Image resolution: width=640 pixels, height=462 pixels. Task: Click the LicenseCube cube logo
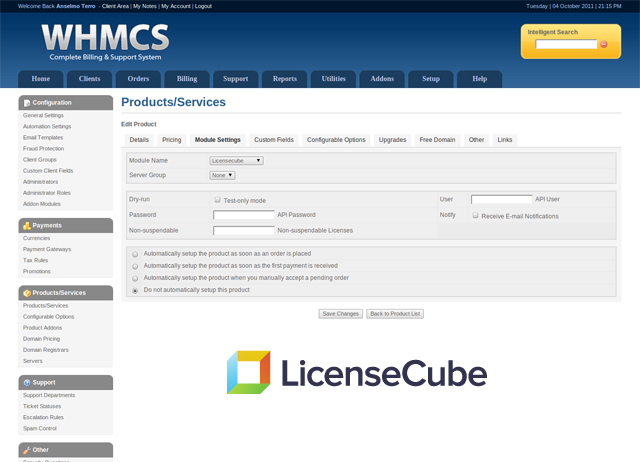pos(249,372)
